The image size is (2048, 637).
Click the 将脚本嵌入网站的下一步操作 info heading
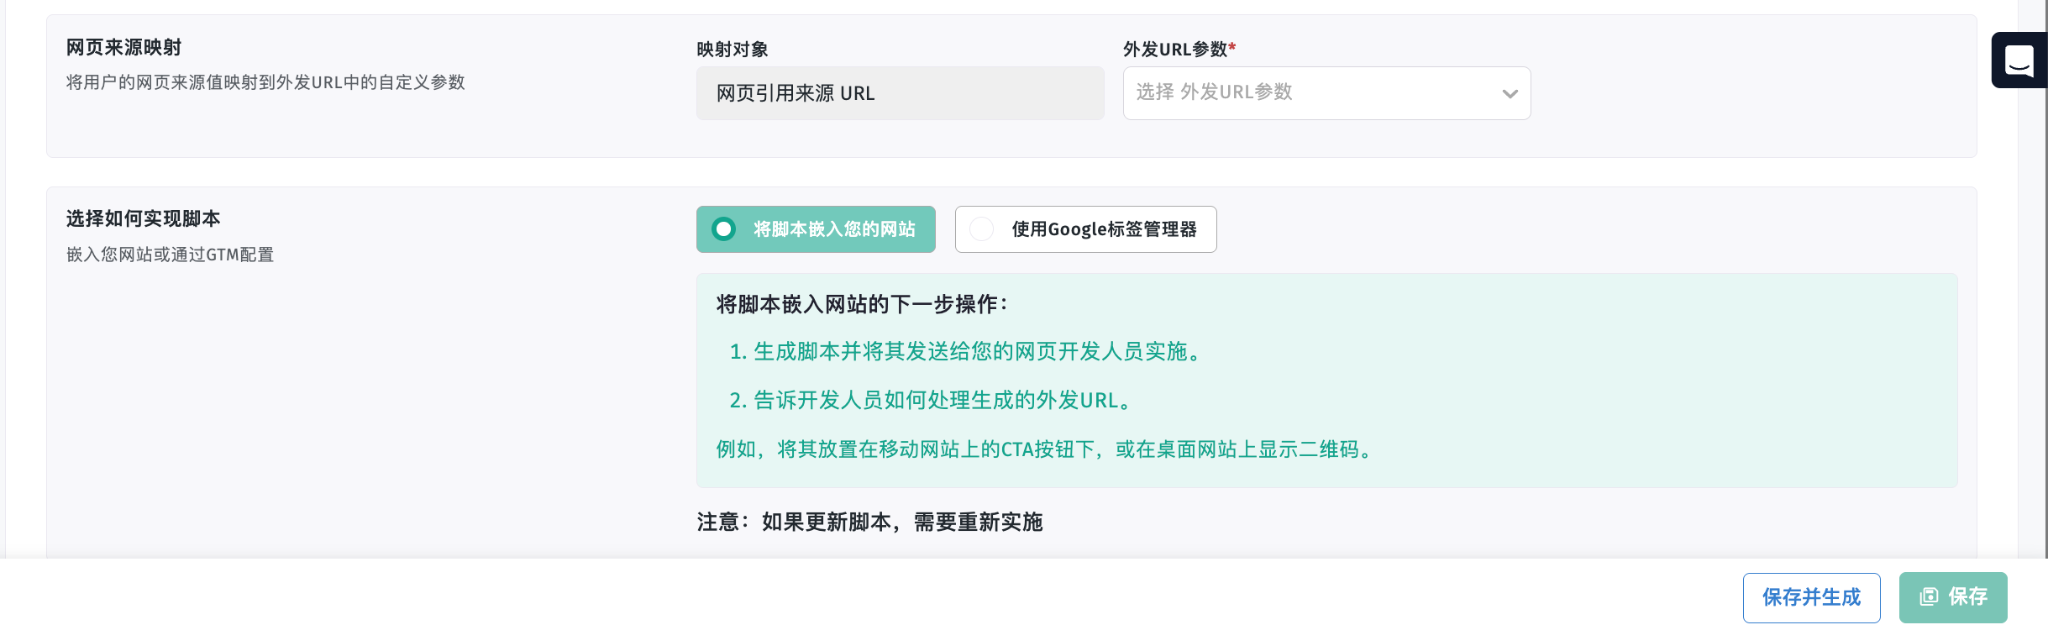(862, 304)
